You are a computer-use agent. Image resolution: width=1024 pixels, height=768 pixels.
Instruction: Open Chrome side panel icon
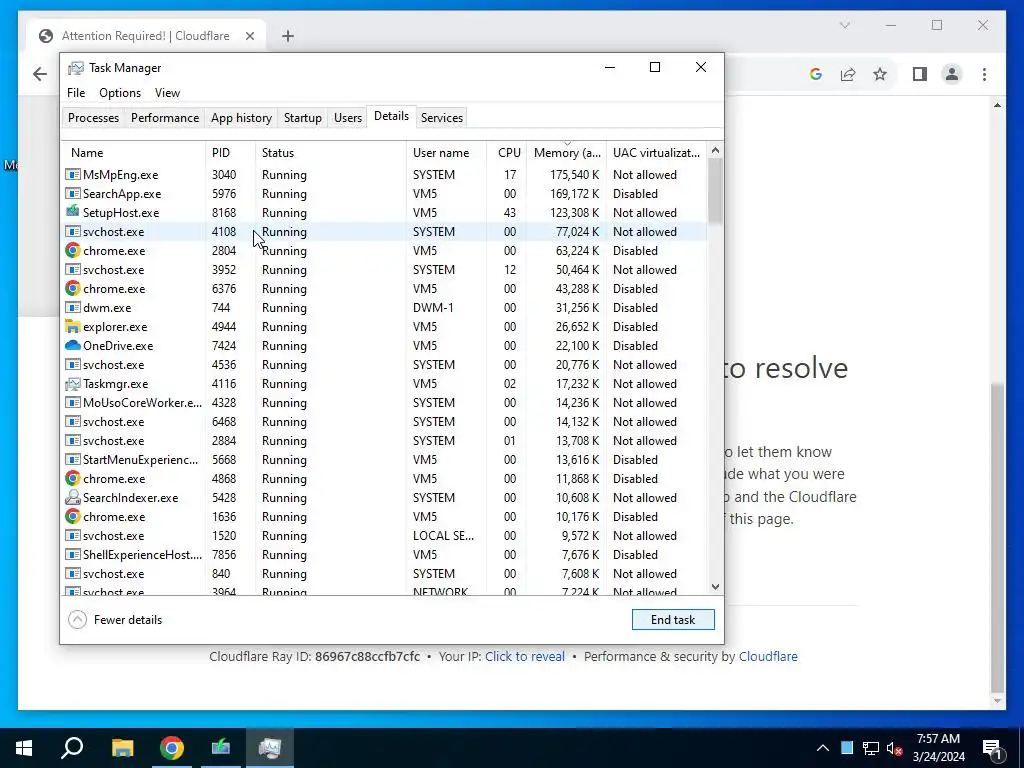click(920, 74)
